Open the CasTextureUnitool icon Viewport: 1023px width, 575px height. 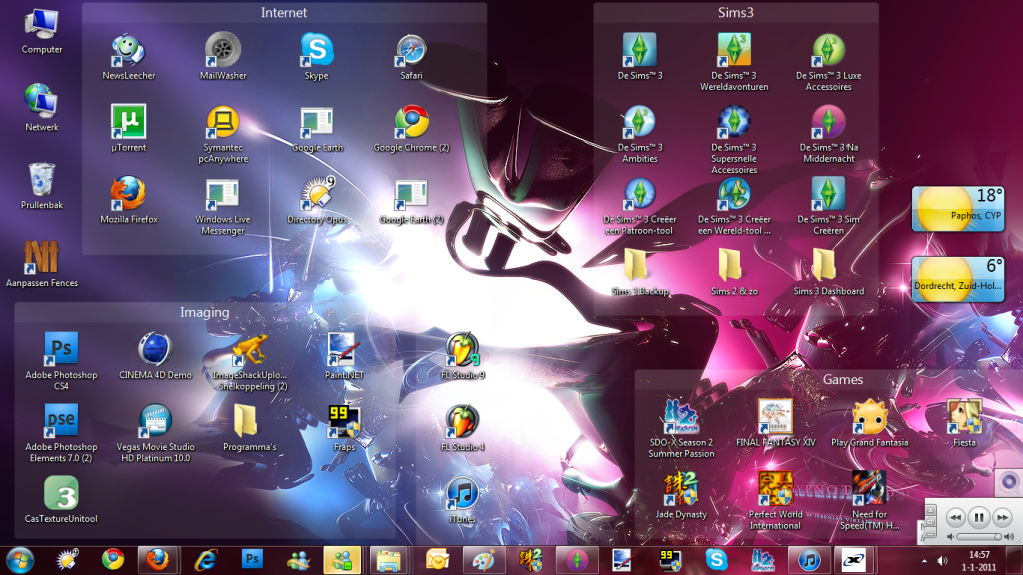tap(61, 499)
